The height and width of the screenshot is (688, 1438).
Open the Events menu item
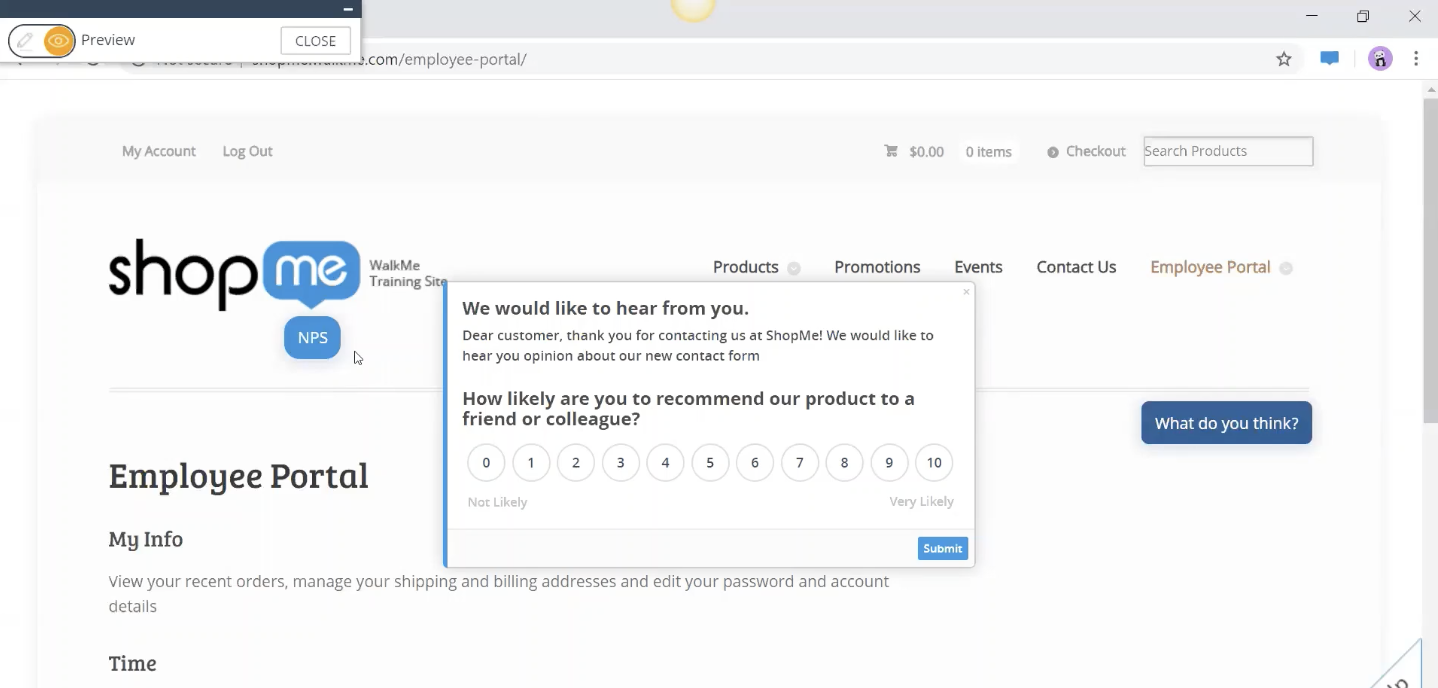coord(978,267)
